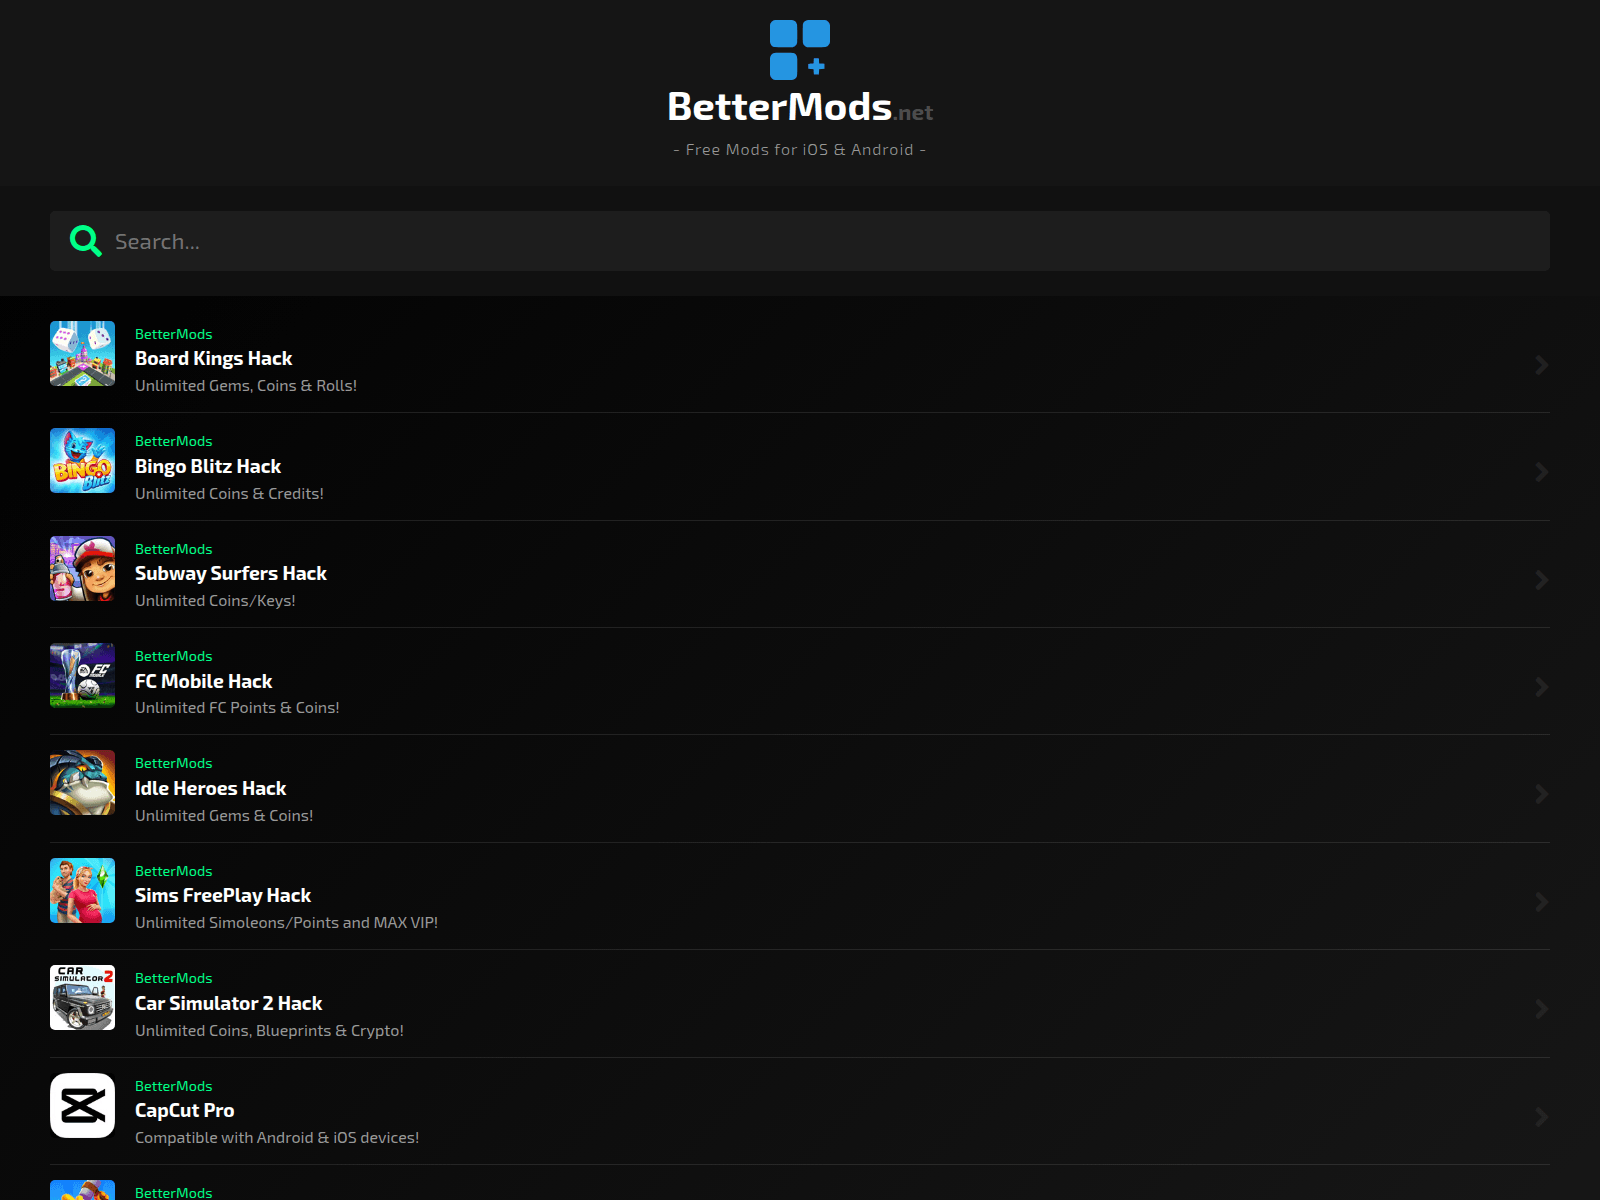1600x1200 pixels.
Task: Open the Bingo Blitz Hack link
Action: click(208, 466)
